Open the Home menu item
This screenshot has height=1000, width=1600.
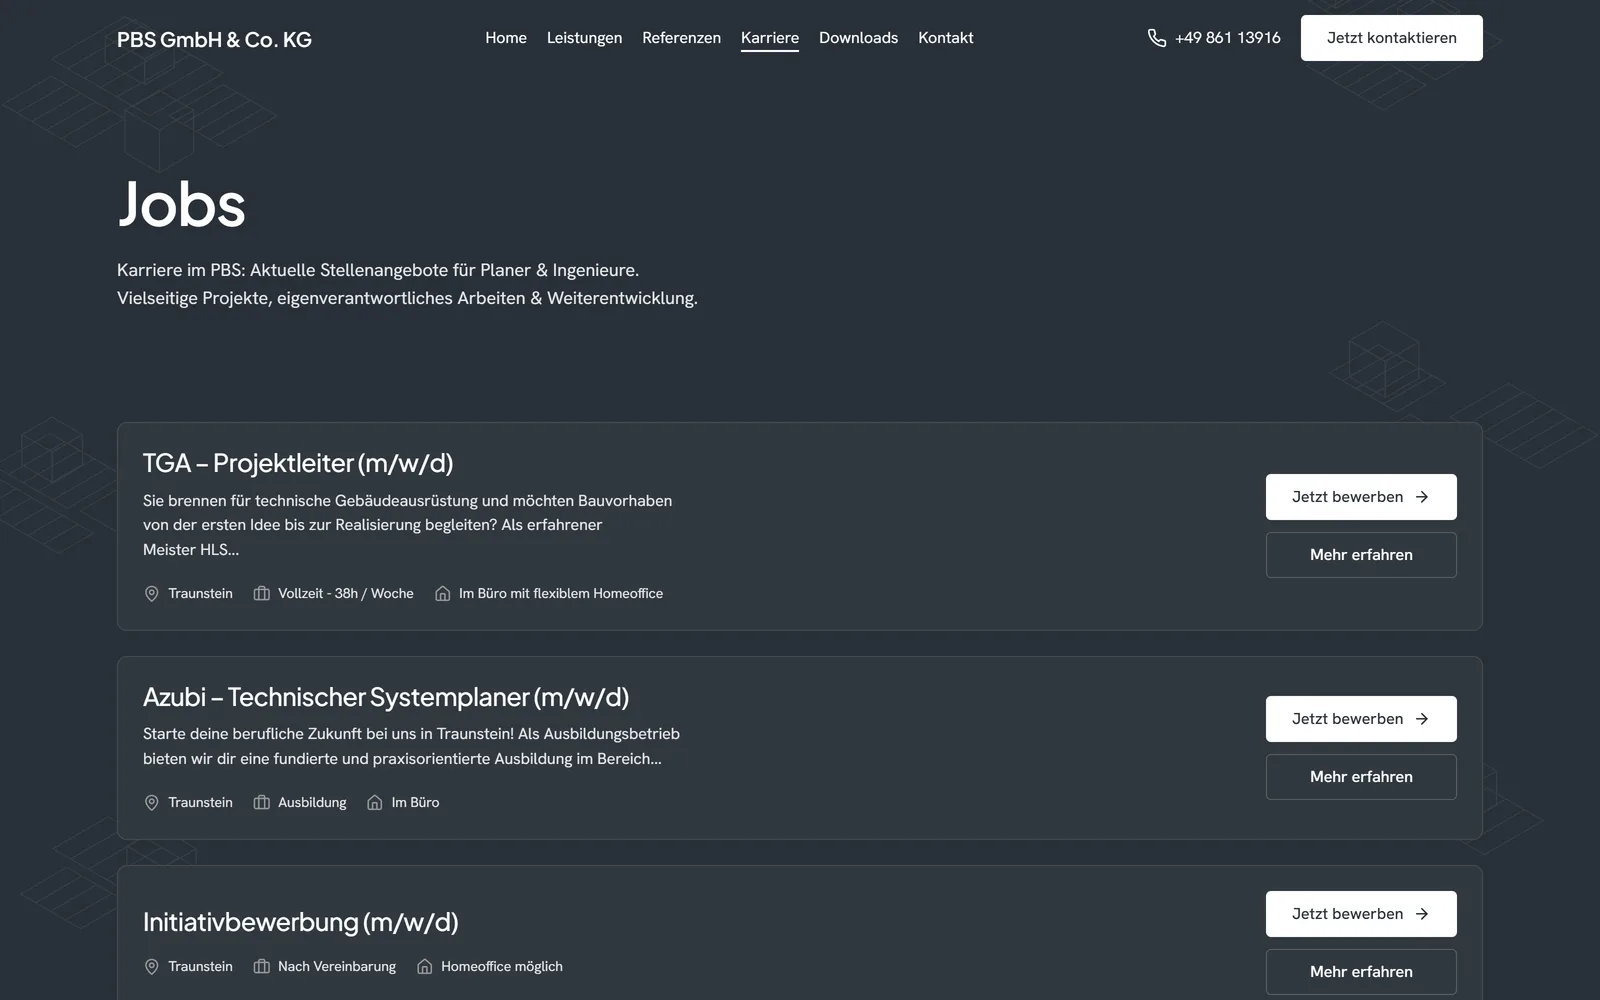506,38
